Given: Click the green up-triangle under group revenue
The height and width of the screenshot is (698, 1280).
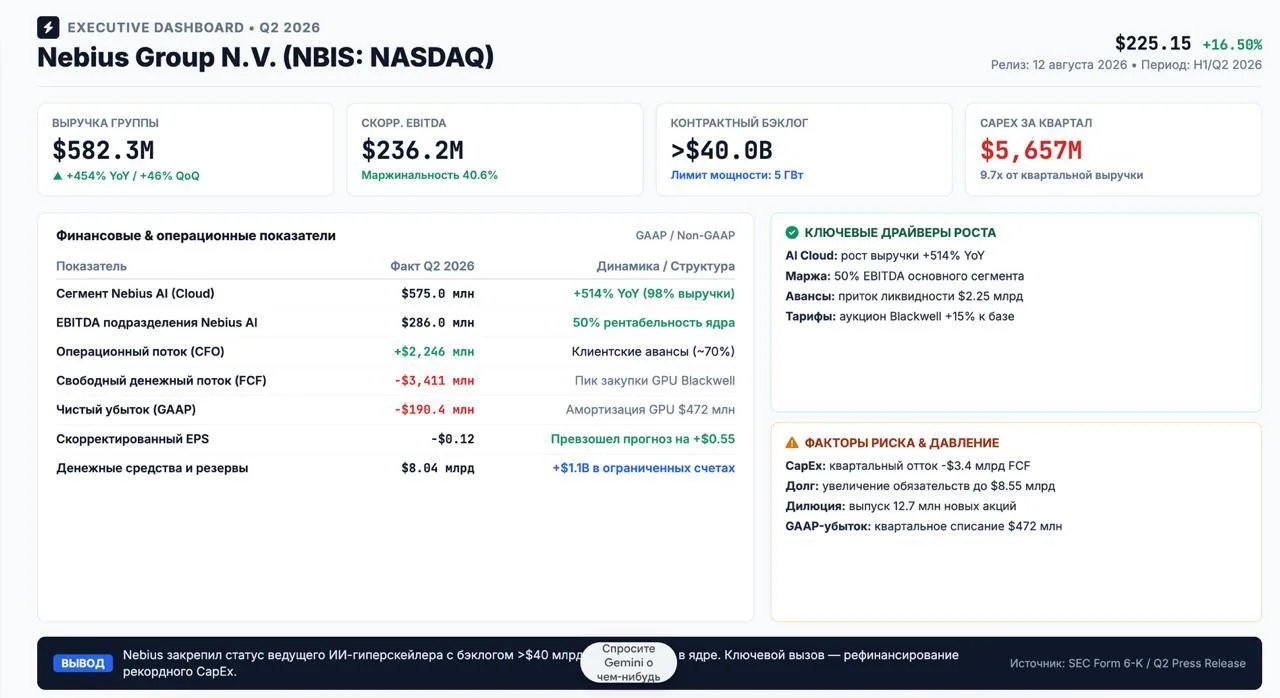Looking at the screenshot, I should tap(57, 176).
